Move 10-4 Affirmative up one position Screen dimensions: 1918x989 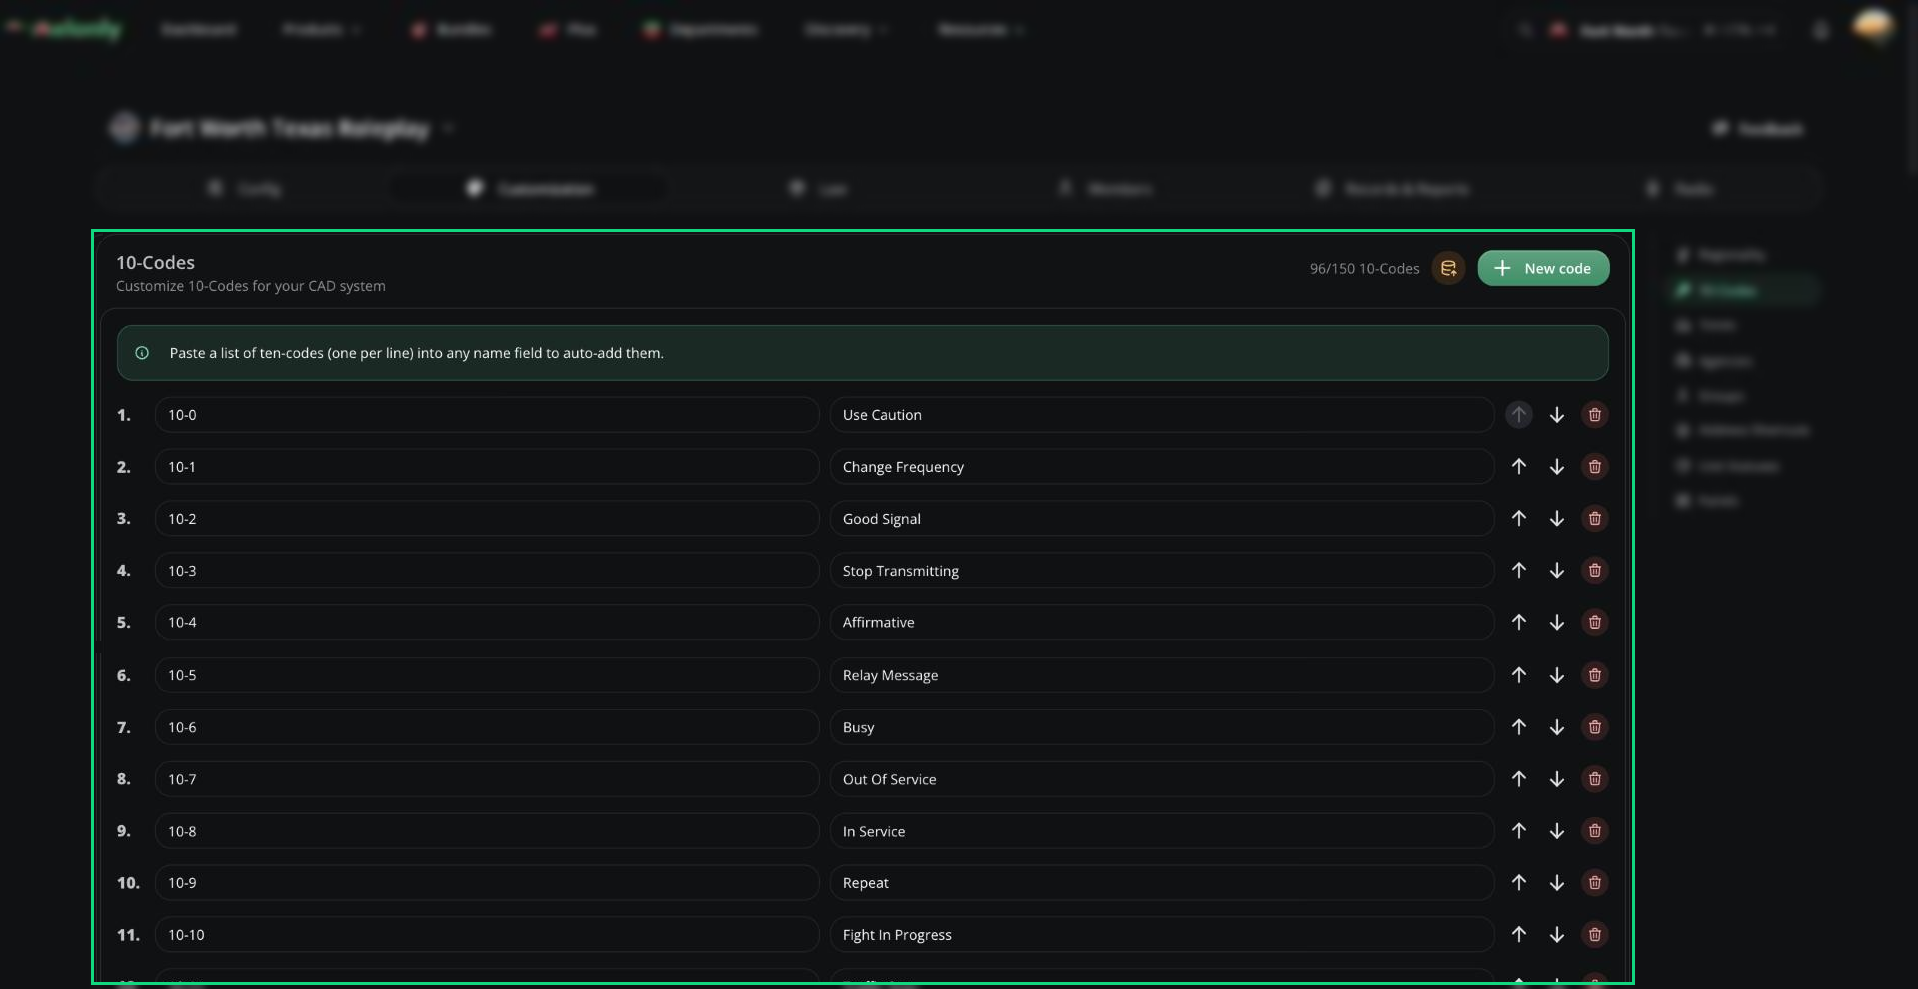1518,622
